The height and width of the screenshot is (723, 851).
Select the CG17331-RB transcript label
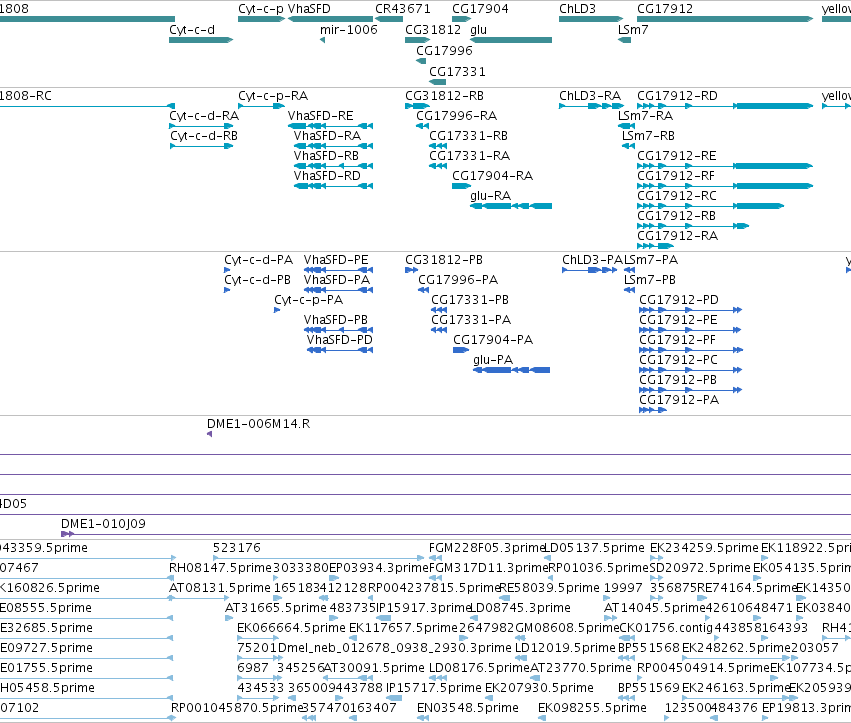(x=468, y=136)
